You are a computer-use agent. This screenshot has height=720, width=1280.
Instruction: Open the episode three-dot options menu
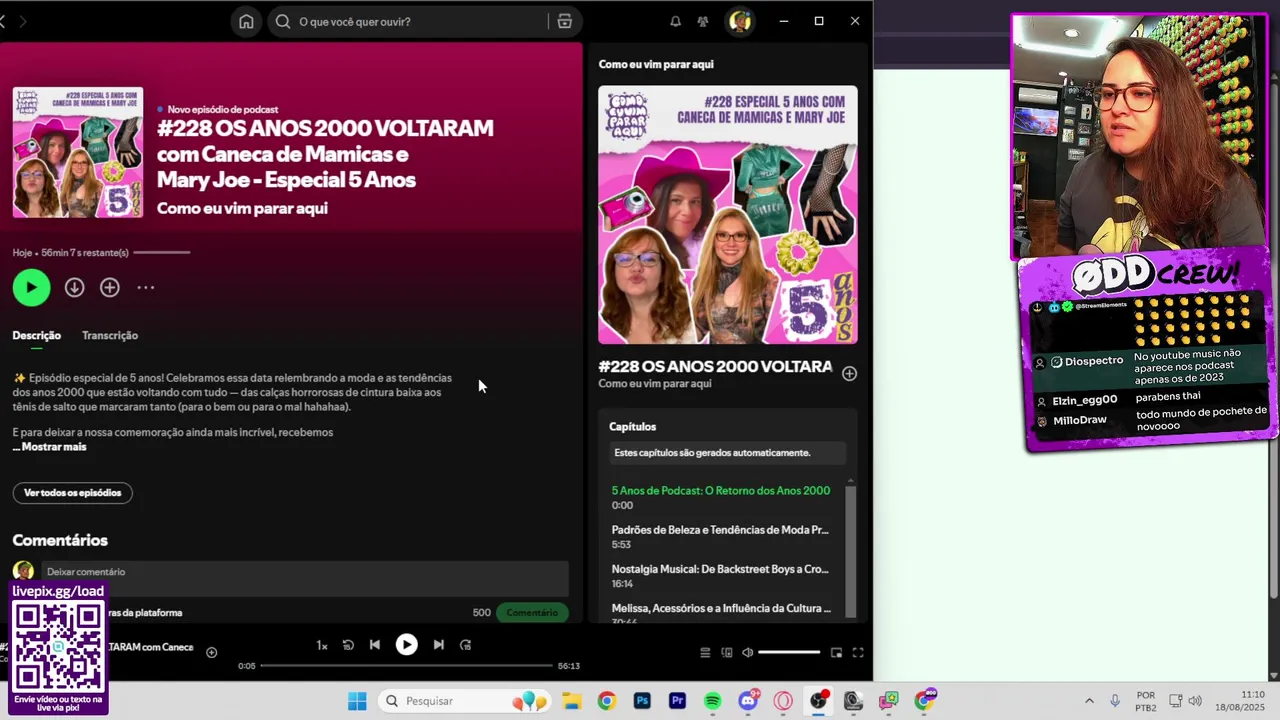click(x=146, y=287)
